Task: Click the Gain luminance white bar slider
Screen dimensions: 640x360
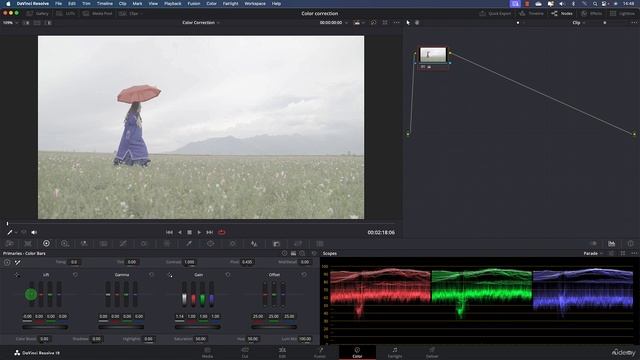Action: 184,294
